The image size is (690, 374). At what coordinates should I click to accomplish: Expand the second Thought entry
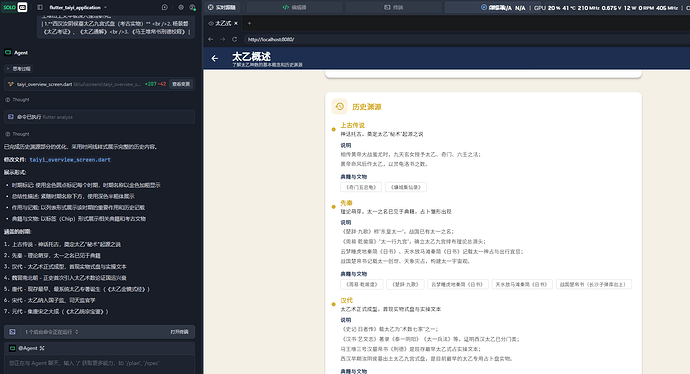(17, 134)
